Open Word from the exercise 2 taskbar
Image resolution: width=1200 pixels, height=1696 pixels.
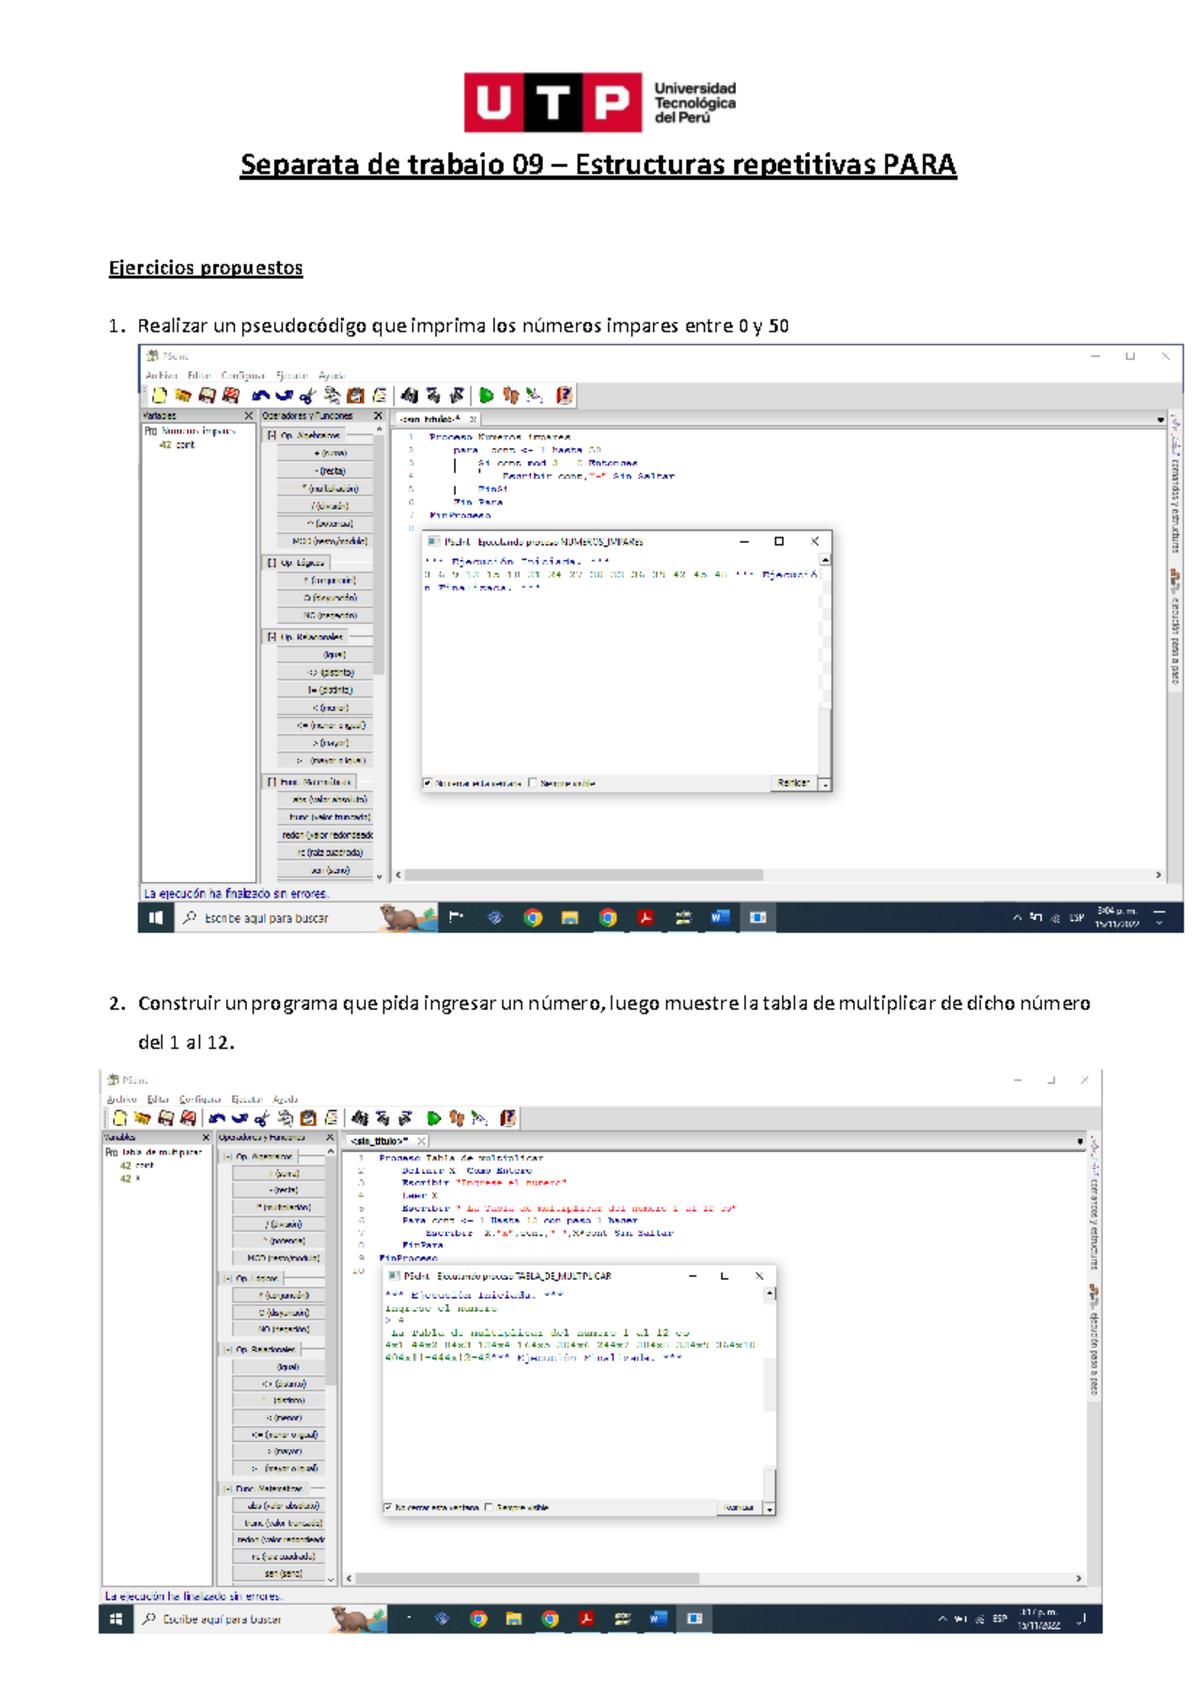click(657, 1618)
